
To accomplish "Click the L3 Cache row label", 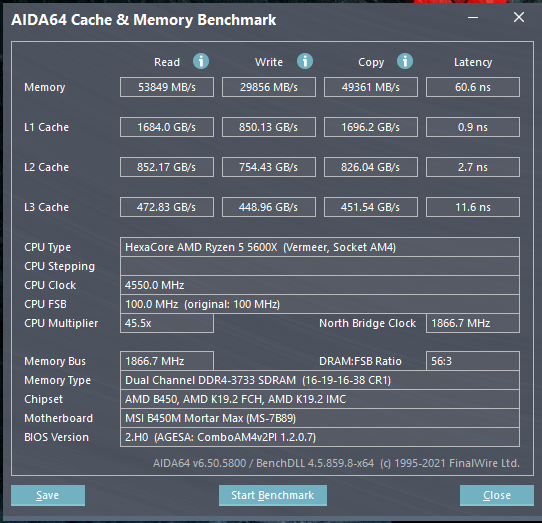I will pos(46,207).
